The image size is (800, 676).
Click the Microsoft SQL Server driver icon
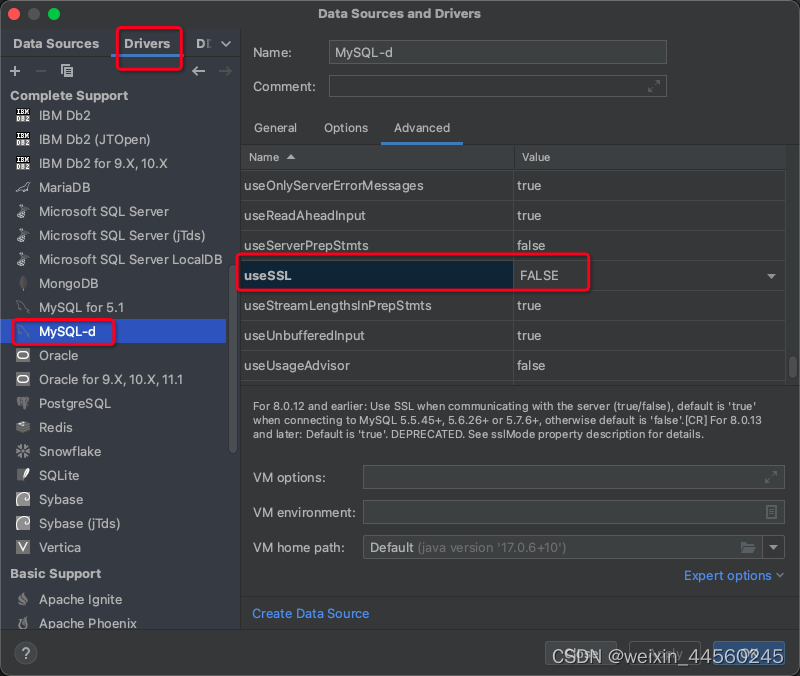23,211
